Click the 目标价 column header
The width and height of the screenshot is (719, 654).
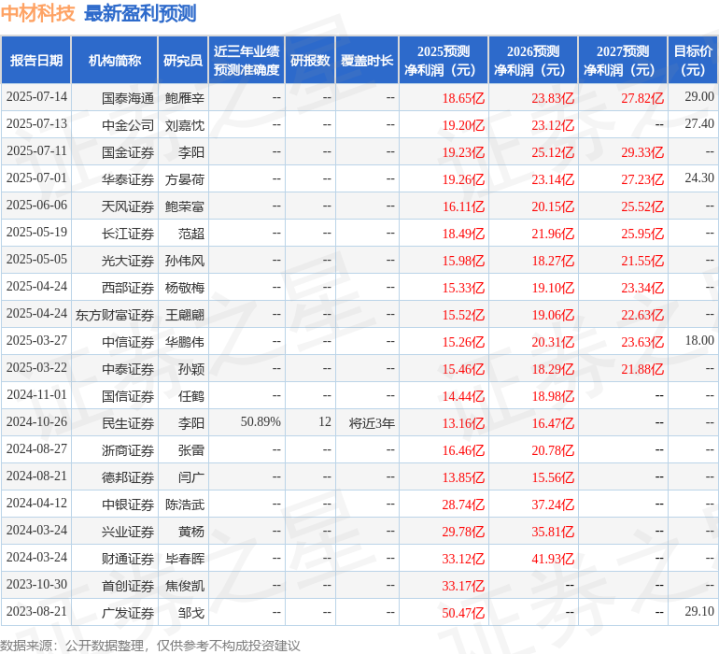click(x=693, y=60)
